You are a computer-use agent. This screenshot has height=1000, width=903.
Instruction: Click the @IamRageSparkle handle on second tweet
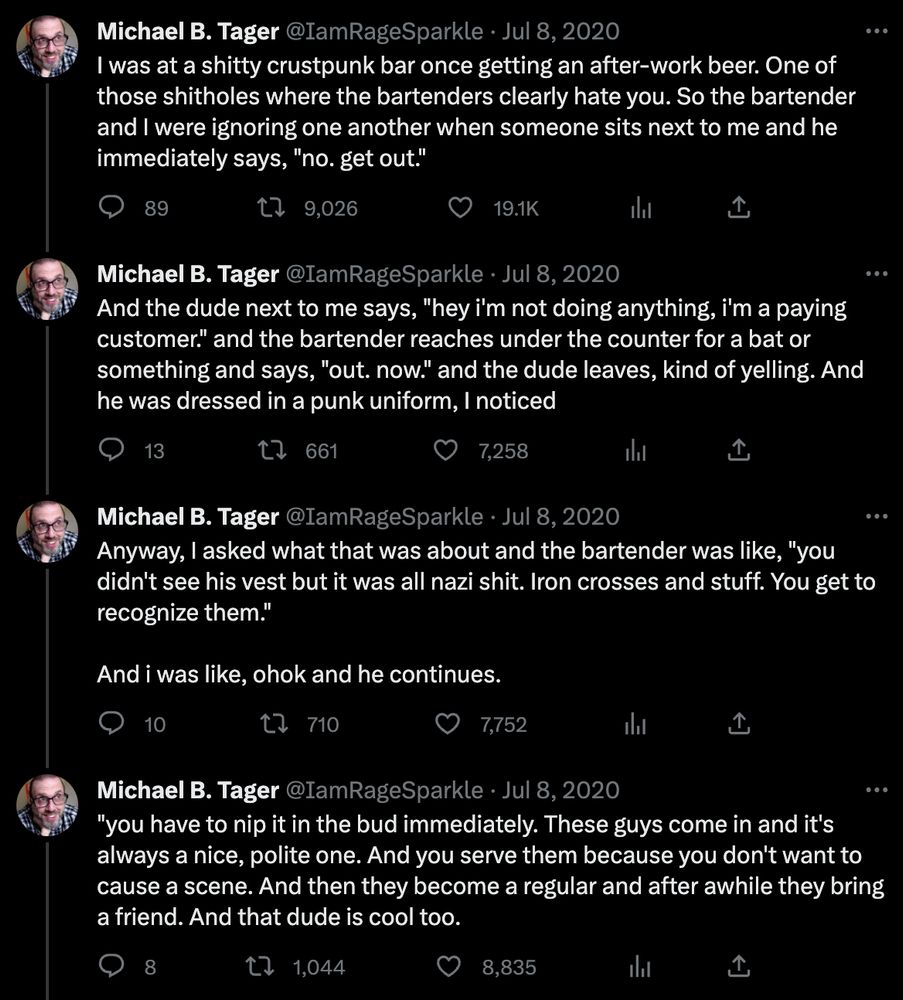coord(384,274)
